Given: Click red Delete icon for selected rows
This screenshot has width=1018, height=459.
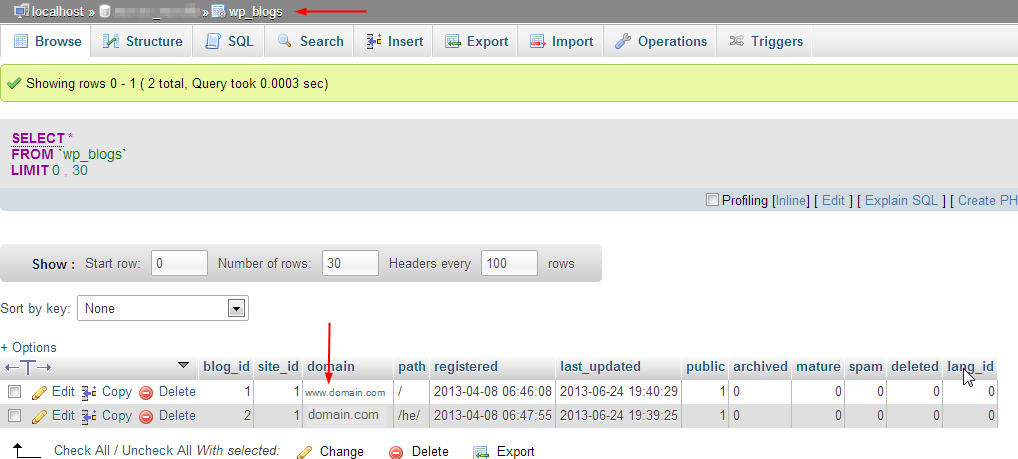Looking at the screenshot, I should pos(397,451).
